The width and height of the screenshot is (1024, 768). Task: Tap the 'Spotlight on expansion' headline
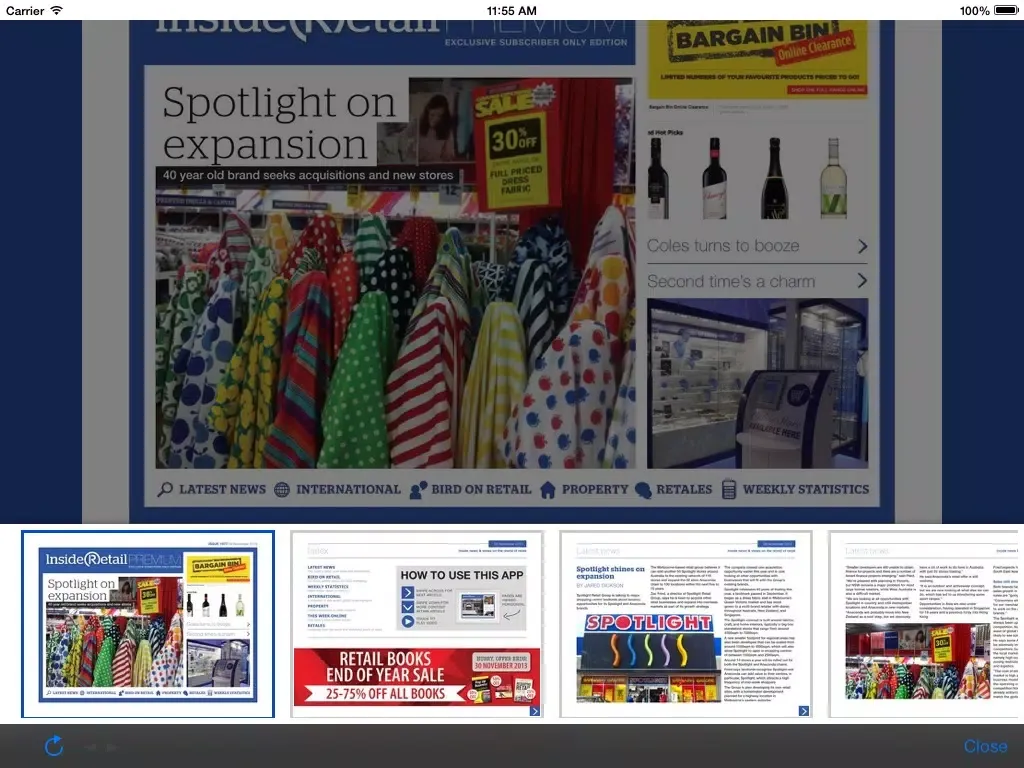[280, 122]
